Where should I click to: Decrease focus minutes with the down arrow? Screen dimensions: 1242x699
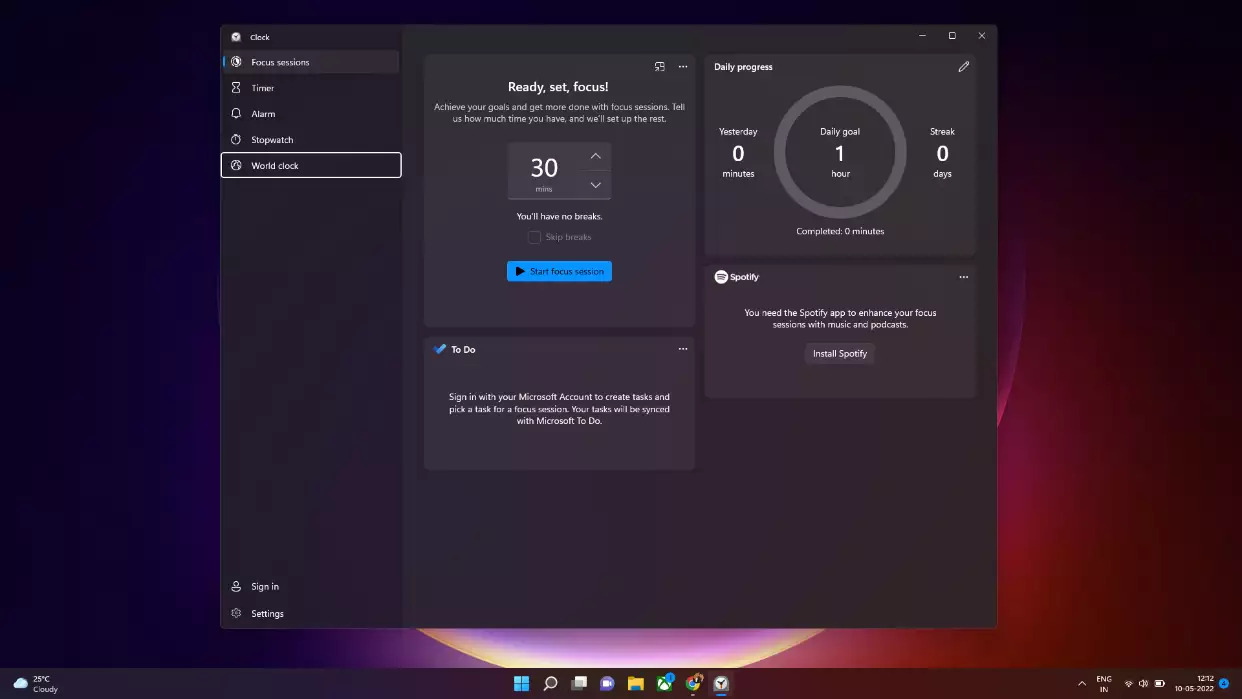coord(595,185)
